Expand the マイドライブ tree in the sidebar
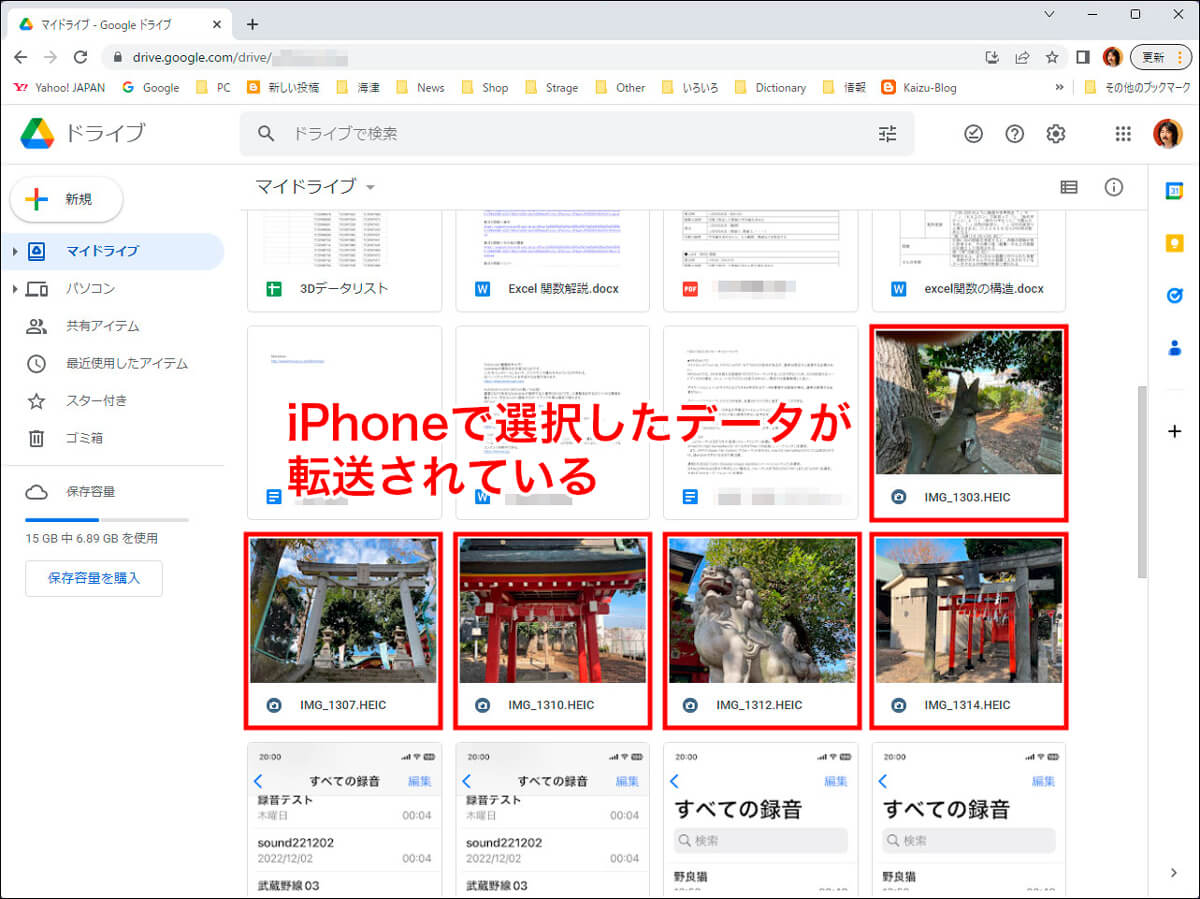1200x899 pixels. (14, 252)
